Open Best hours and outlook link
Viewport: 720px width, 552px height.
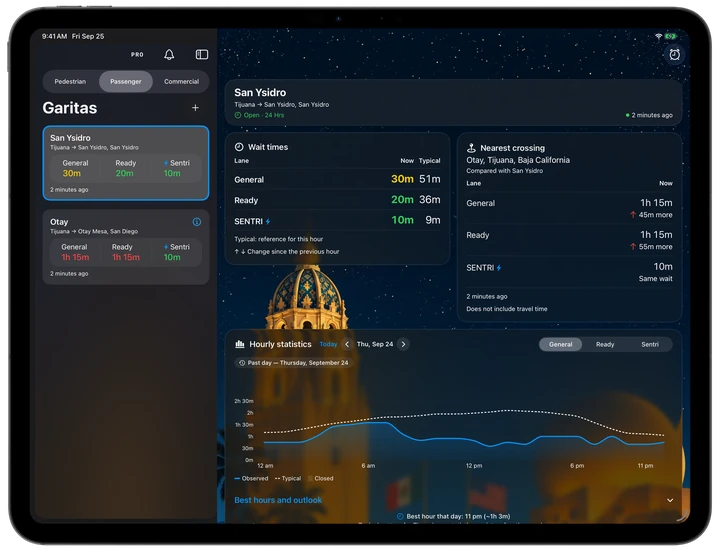(278, 500)
